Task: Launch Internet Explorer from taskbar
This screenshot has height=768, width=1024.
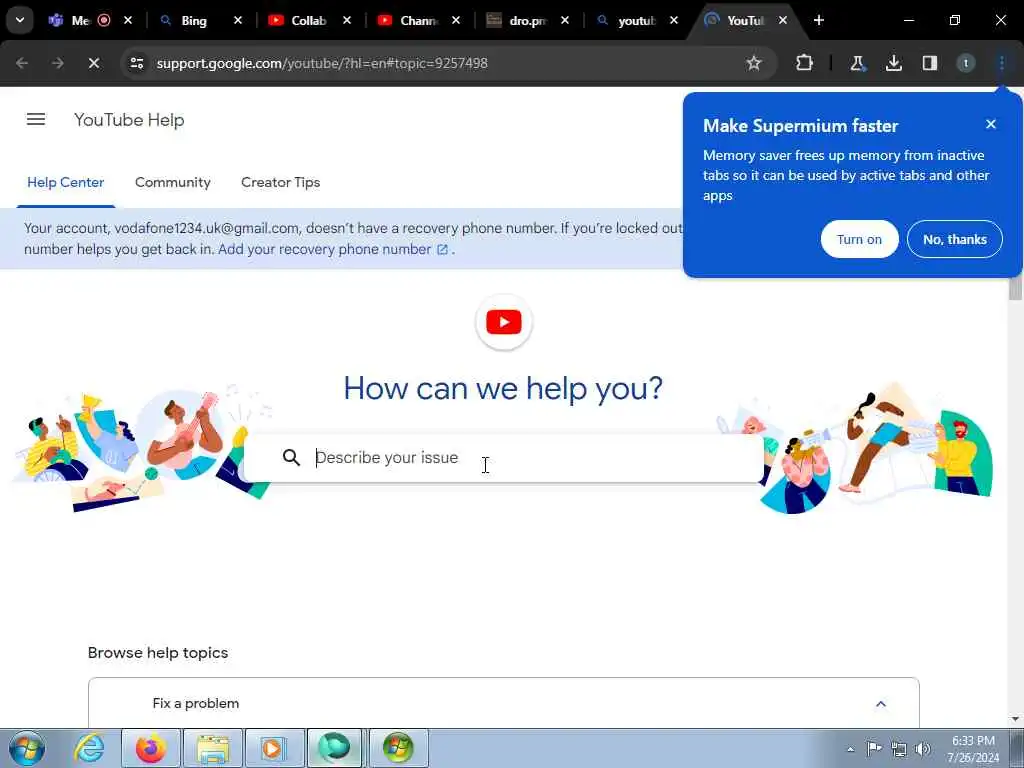Action: click(x=89, y=748)
